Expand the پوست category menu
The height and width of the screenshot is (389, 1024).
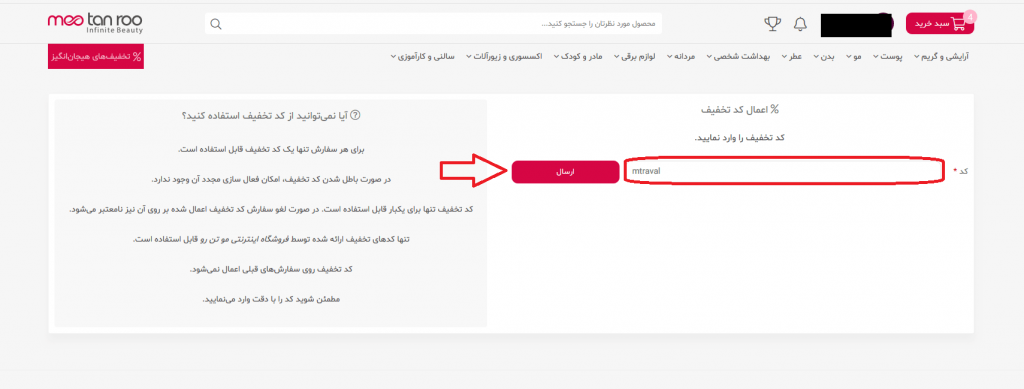[889, 57]
